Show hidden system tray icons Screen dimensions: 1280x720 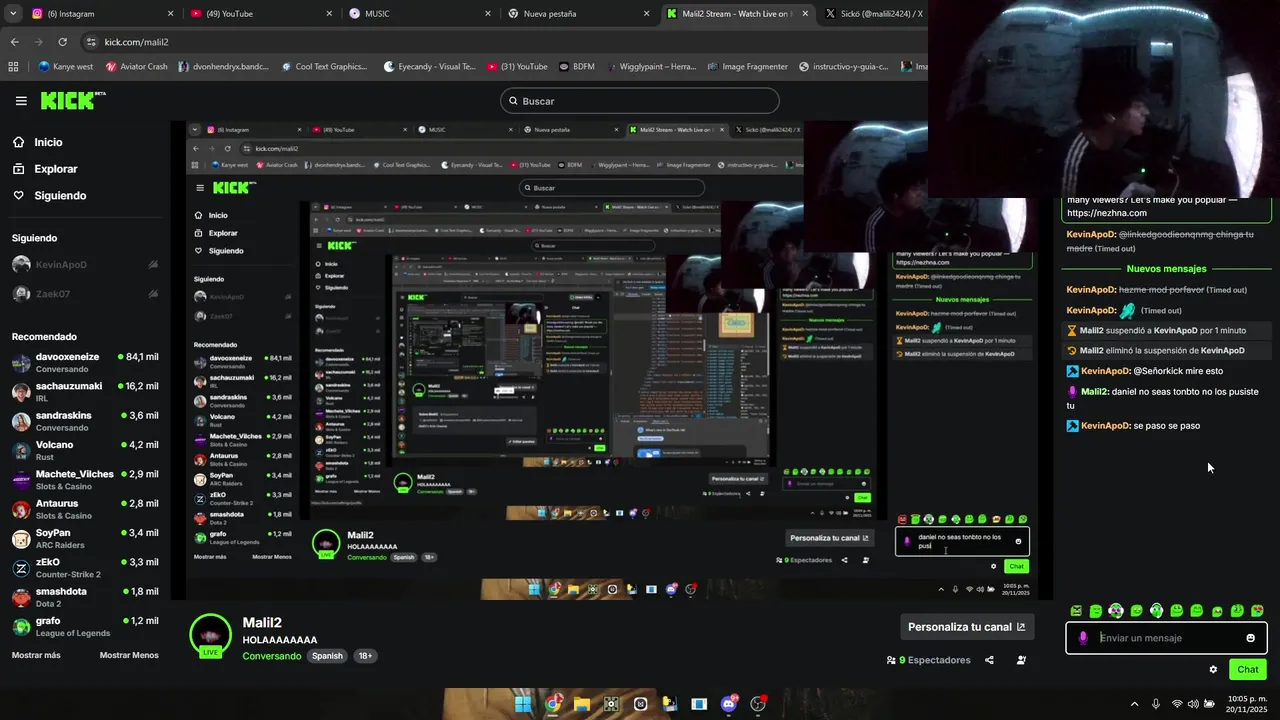click(x=1134, y=704)
